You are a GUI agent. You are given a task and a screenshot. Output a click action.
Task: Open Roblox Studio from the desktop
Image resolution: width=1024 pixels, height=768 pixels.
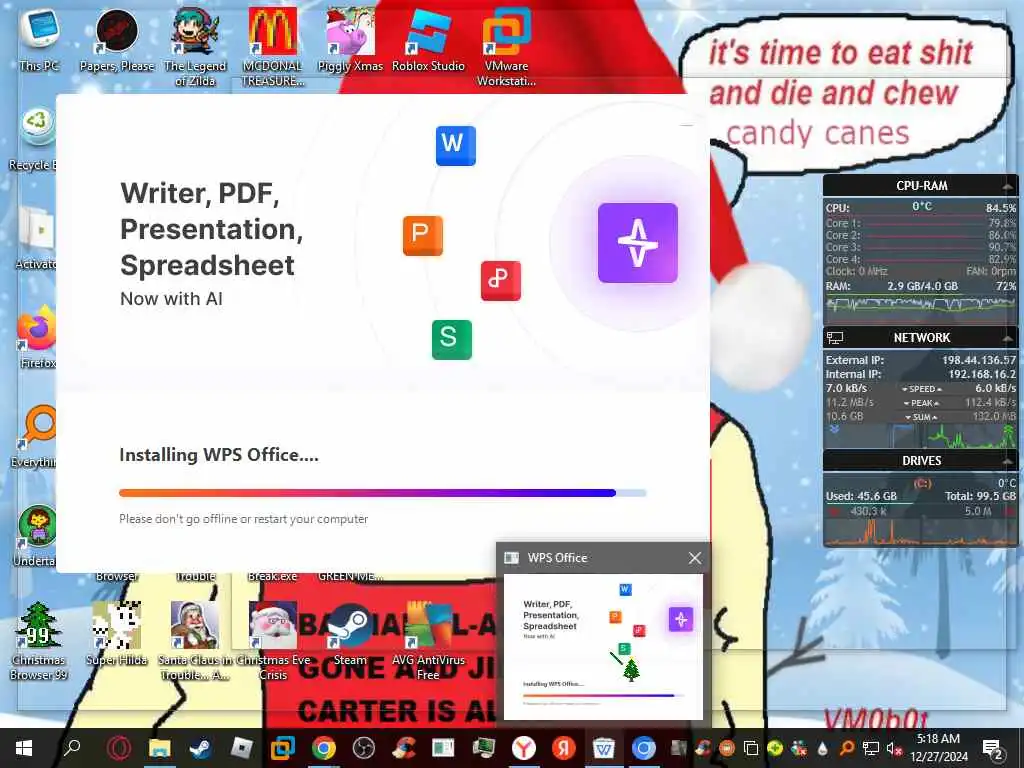coord(428,39)
